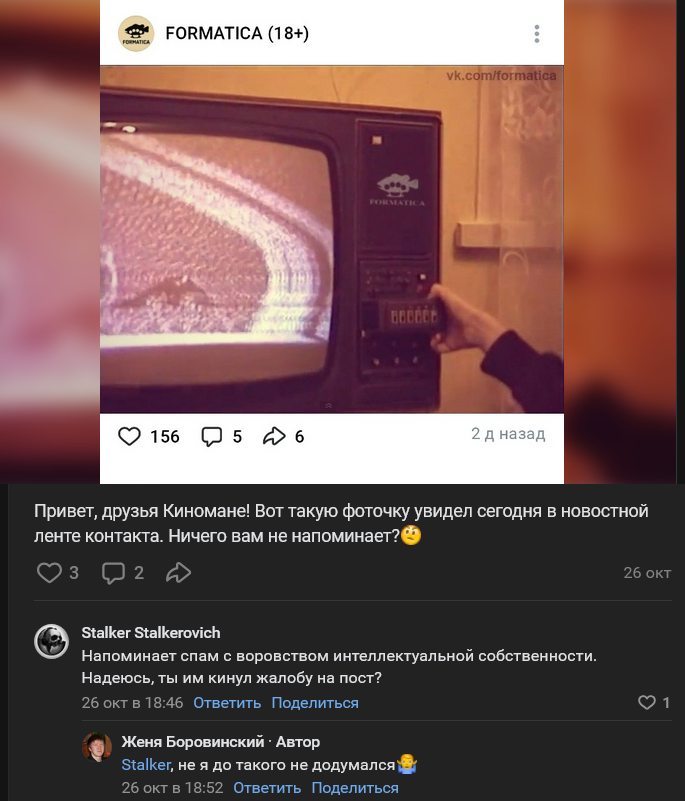Image resolution: width=685 pixels, height=801 pixels.
Task: Open the Женя Боровинский profile name
Action: 193,741
